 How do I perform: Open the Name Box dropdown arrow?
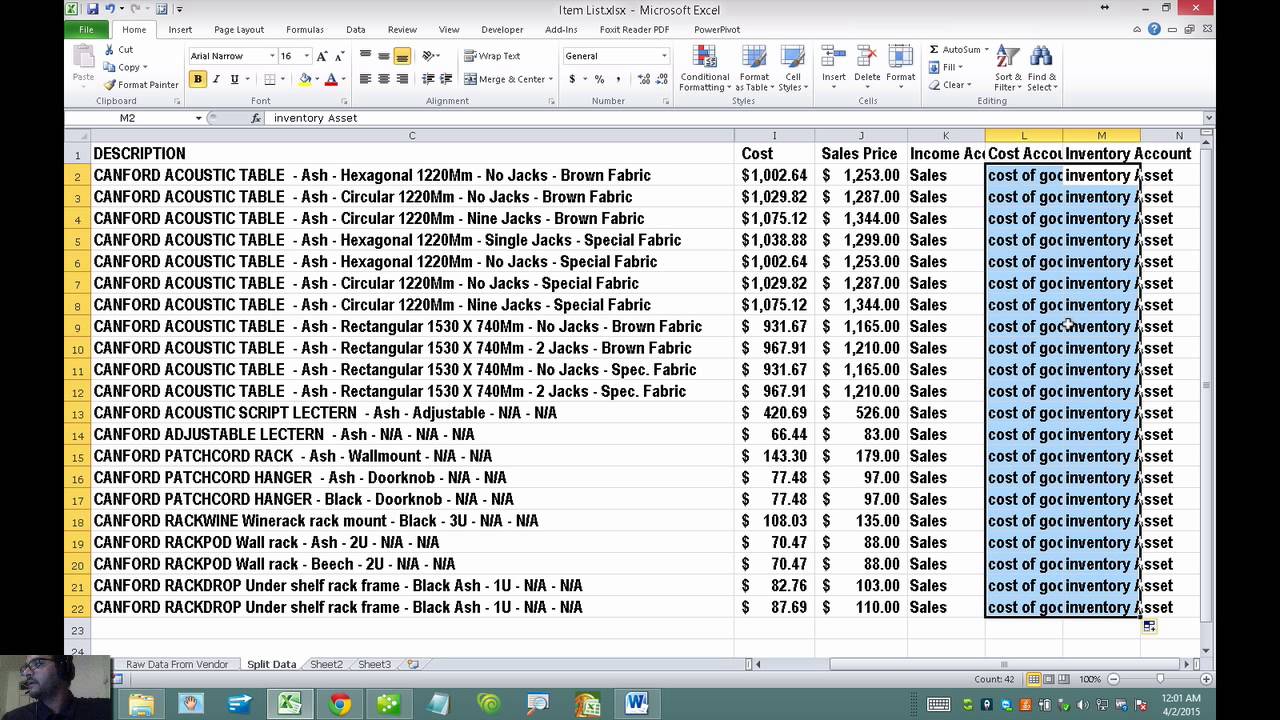click(198, 118)
